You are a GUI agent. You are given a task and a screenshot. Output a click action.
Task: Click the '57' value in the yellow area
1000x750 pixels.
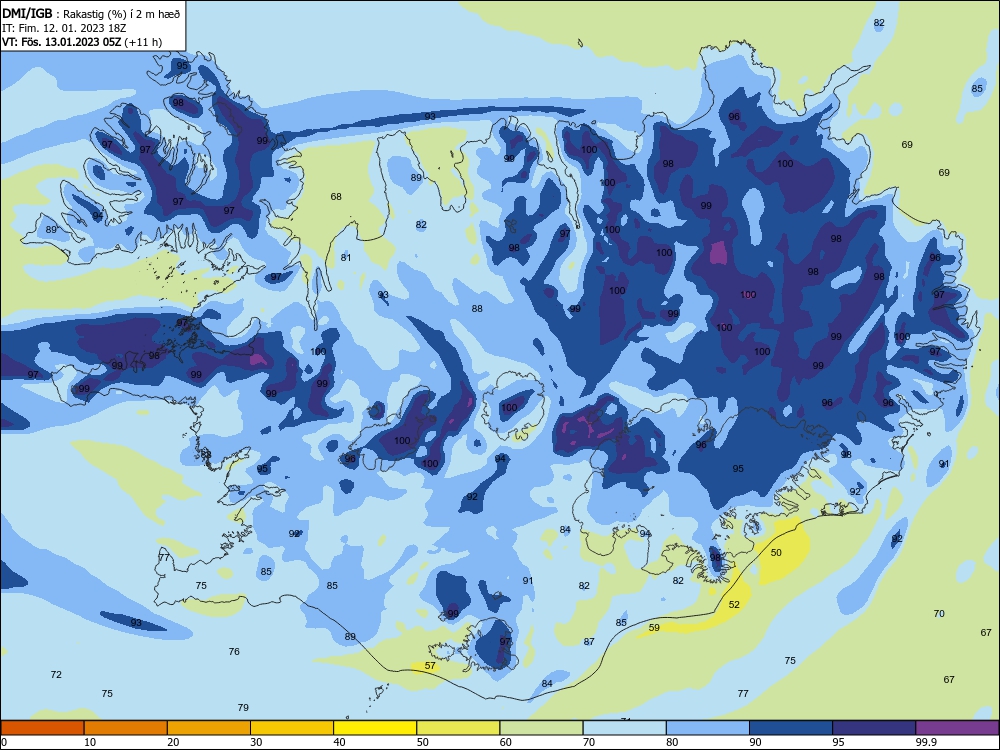pyautogui.click(x=430, y=666)
